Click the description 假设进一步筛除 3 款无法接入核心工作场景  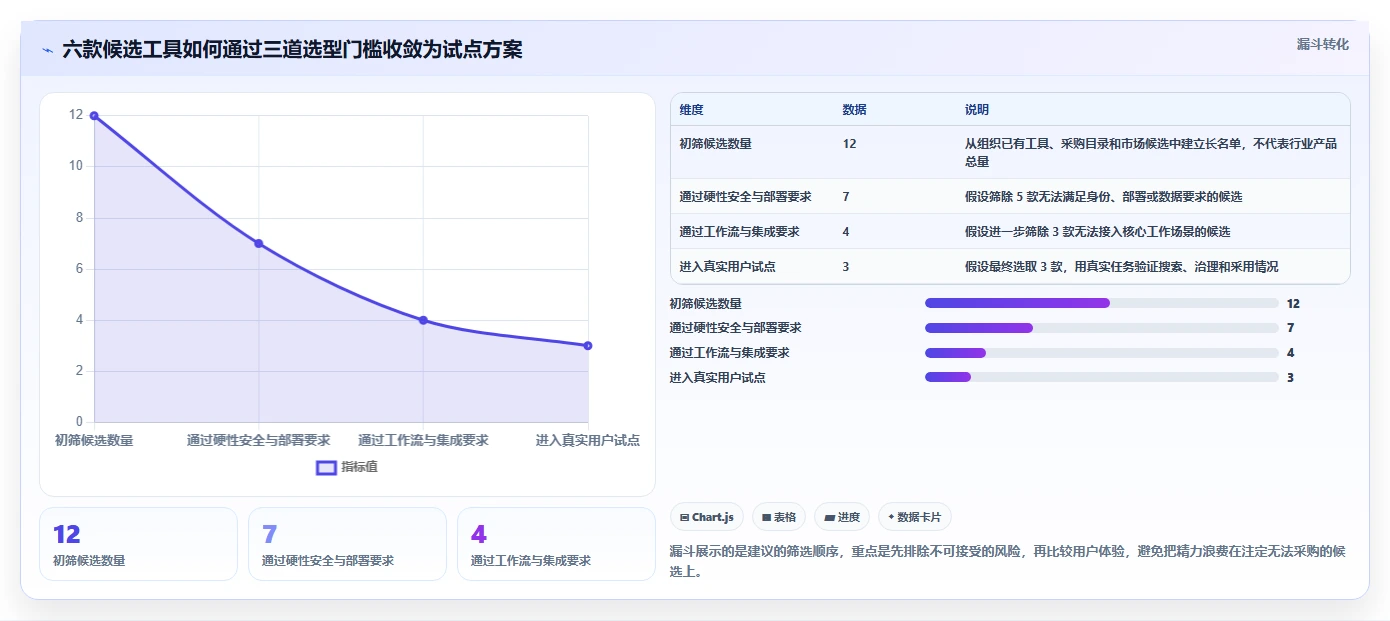[x=1097, y=232]
